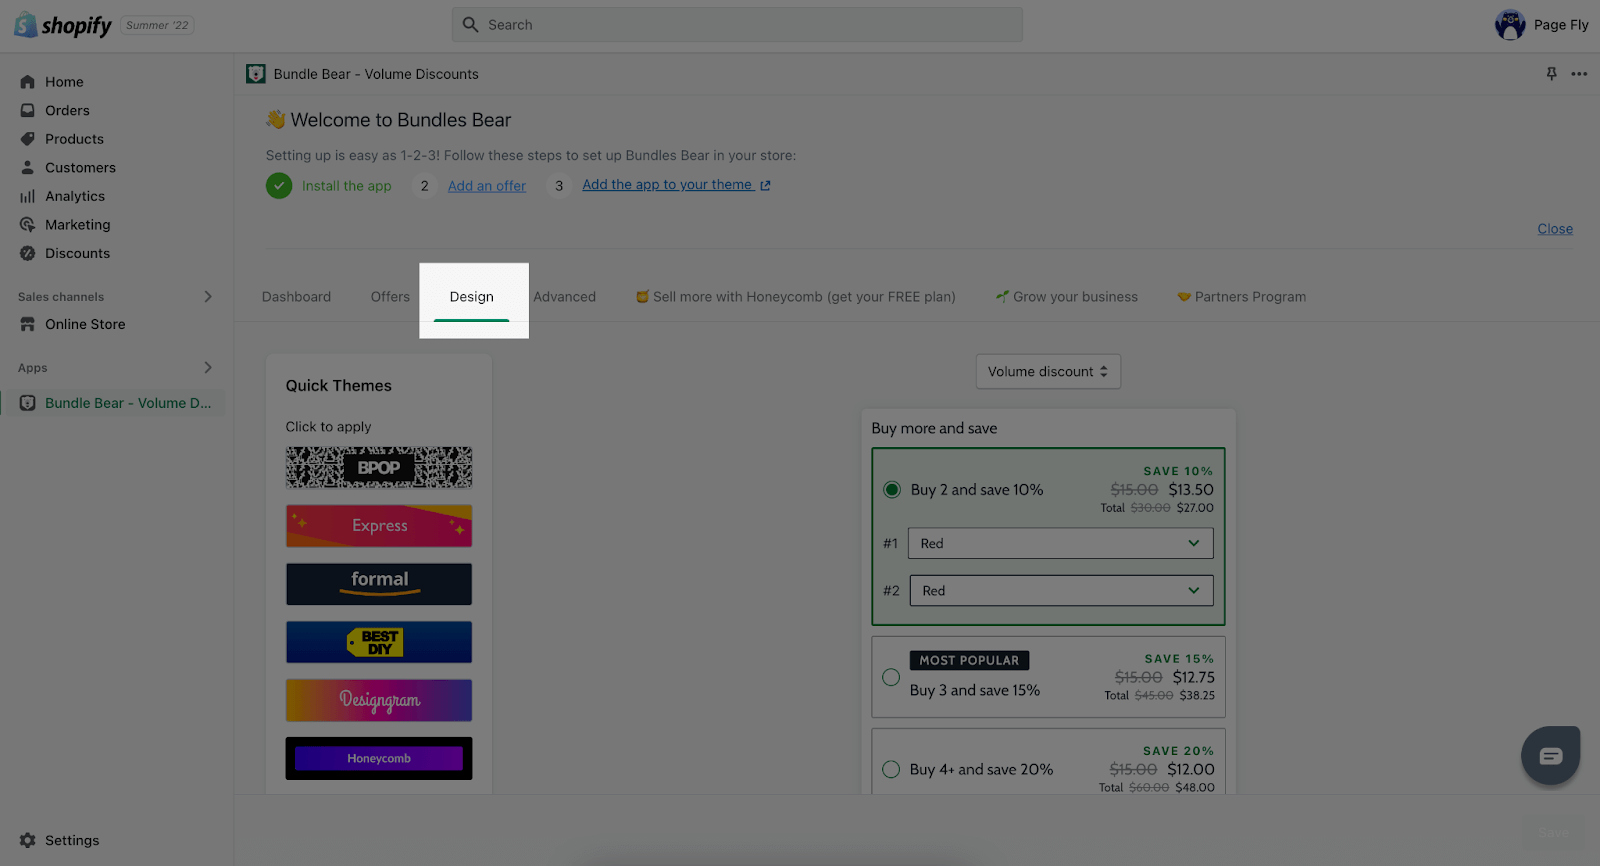Select Buy 3 and save 15% radio
Image resolution: width=1600 pixels, height=866 pixels.
(x=891, y=677)
